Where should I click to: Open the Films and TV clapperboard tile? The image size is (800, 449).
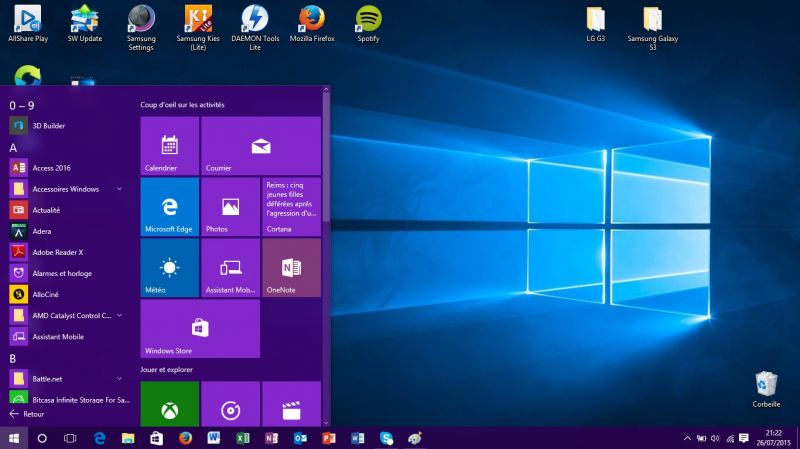[291, 404]
